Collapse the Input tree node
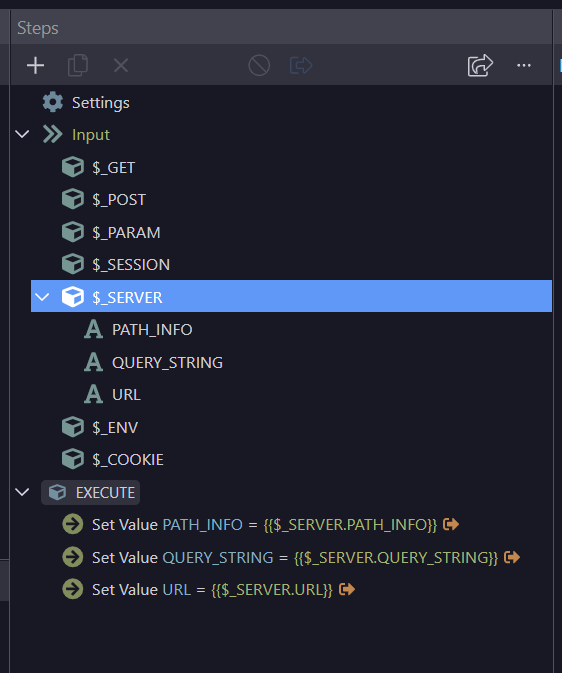This screenshot has width=562, height=673. pyautogui.click(x=22, y=134)
